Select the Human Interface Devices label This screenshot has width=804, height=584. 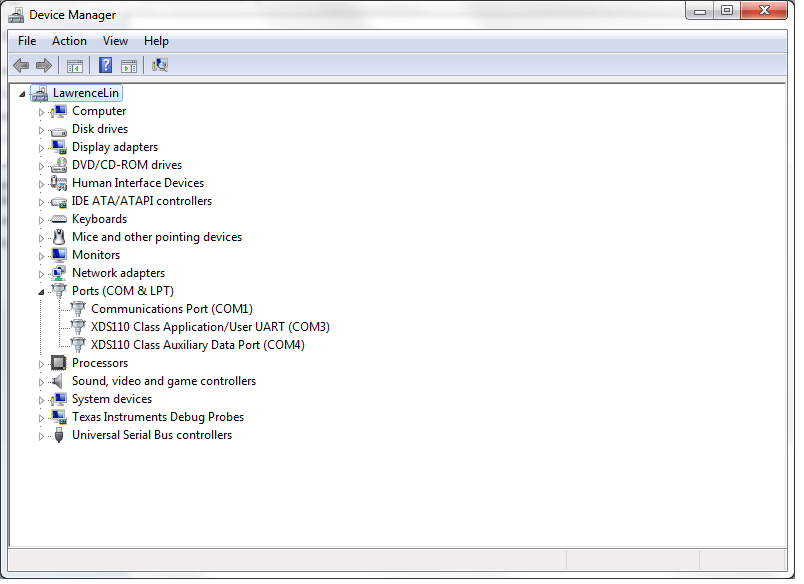click(138, 183)
